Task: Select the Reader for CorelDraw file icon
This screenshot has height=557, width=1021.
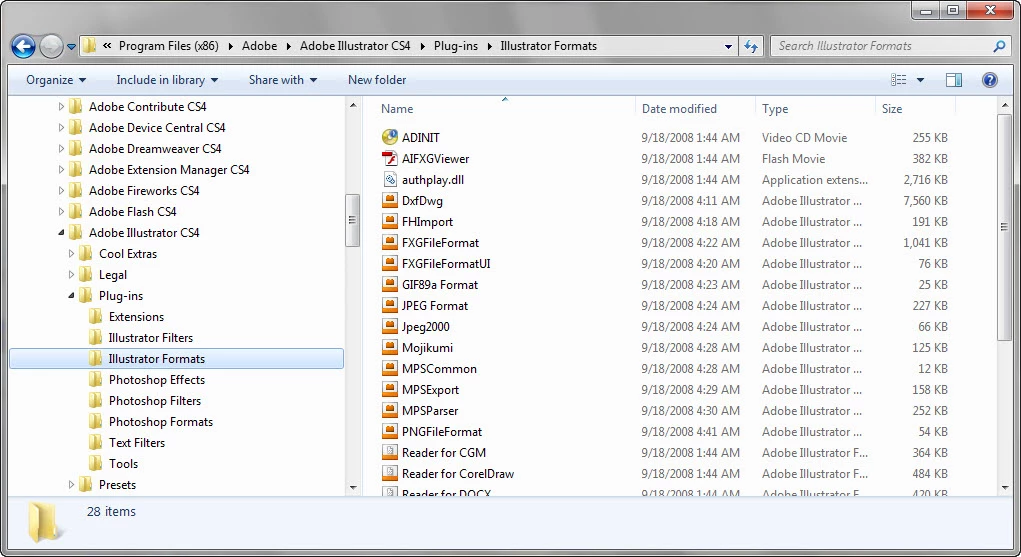Action: (389, 473)
